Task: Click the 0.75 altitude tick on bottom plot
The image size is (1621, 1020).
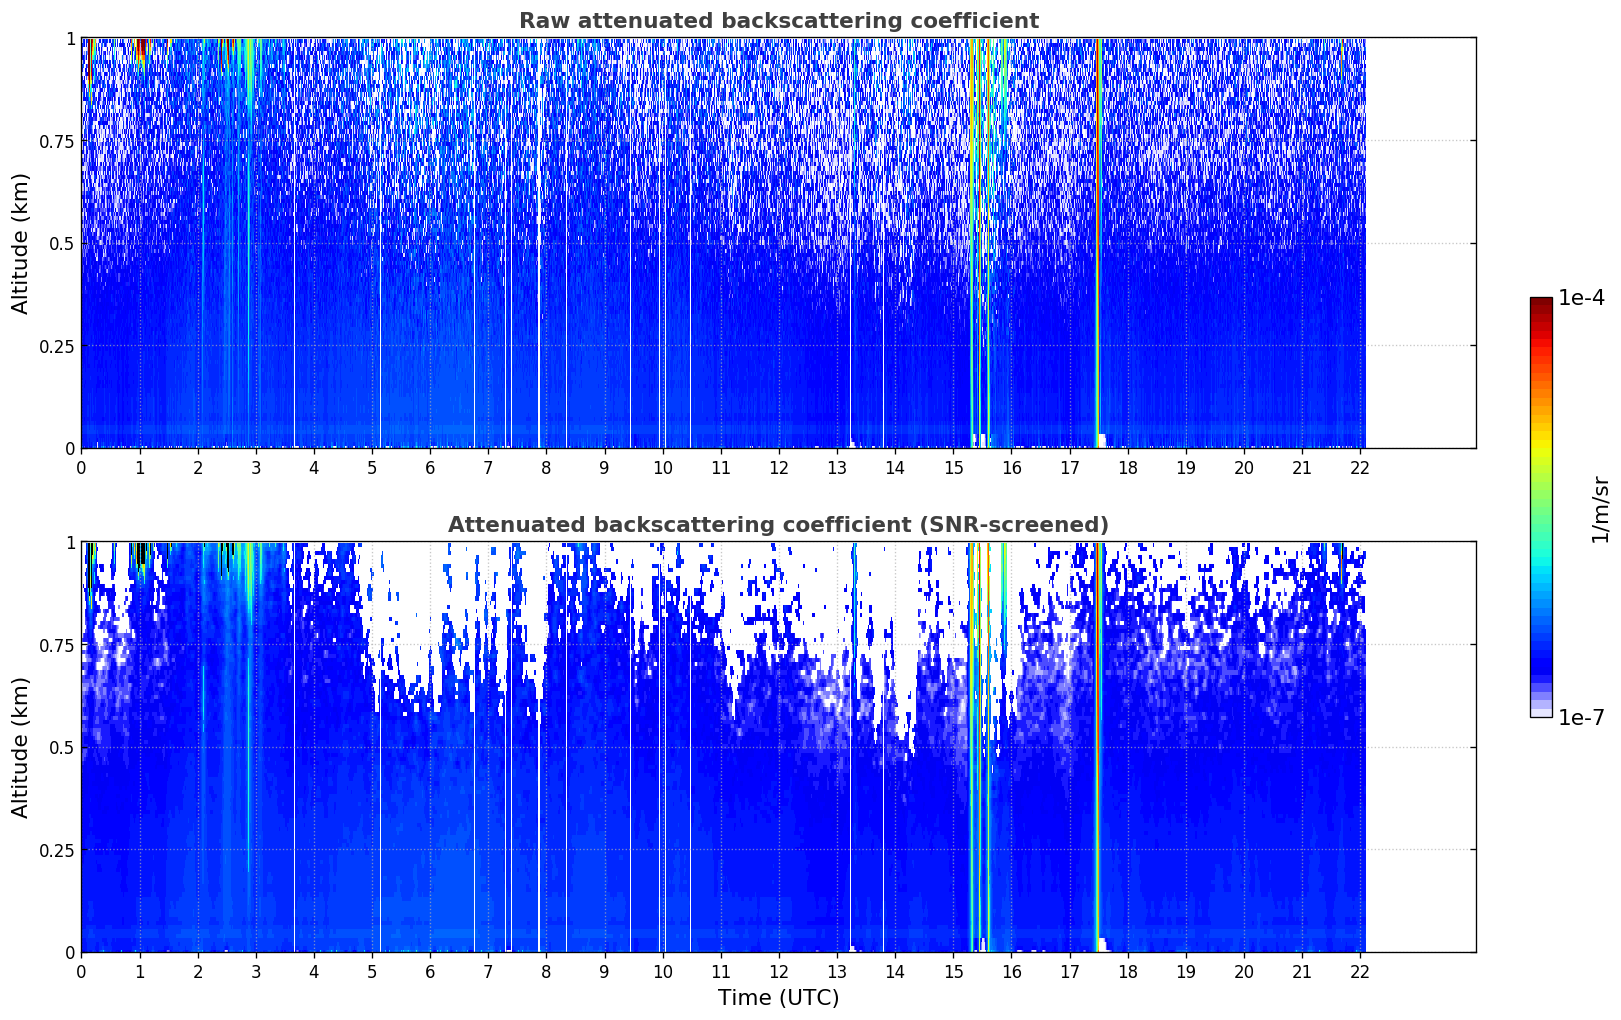Action: point(57,645)
